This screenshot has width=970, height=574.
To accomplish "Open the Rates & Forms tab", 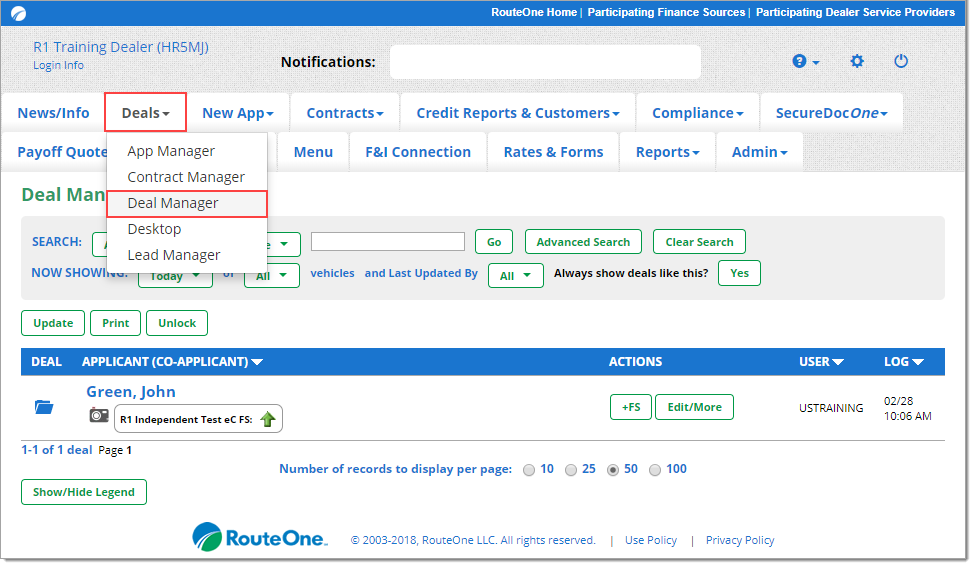I will click(553, 152).
